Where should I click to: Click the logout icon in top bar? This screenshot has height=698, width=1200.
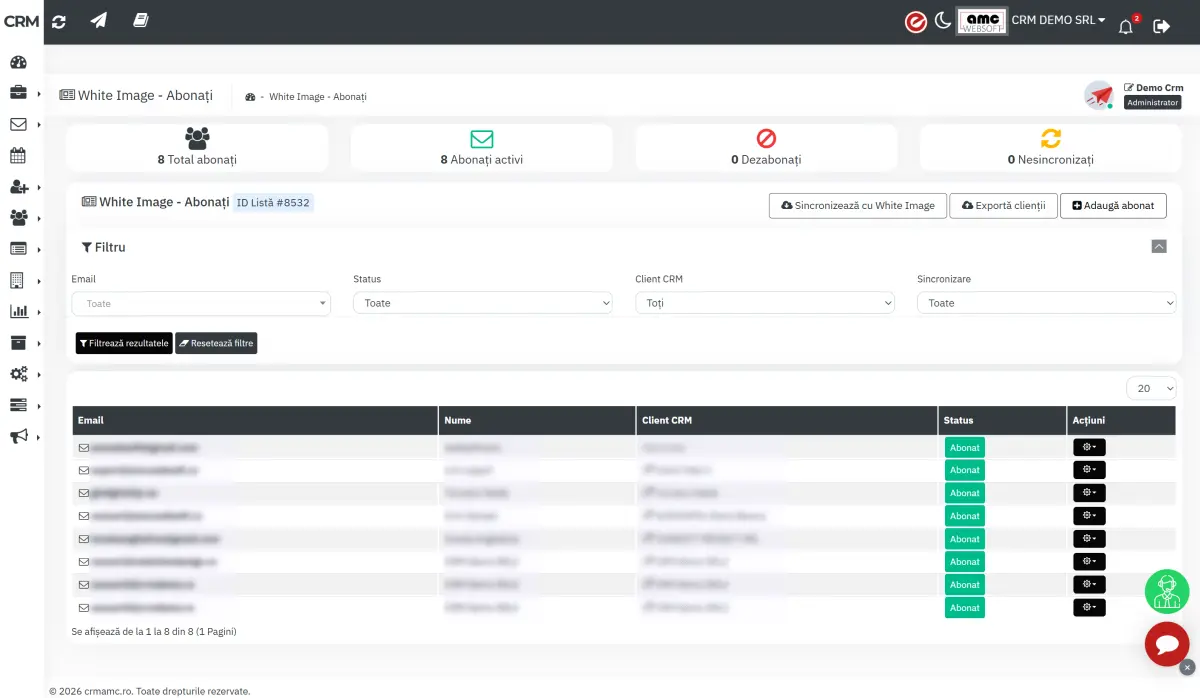point(1162,26)
